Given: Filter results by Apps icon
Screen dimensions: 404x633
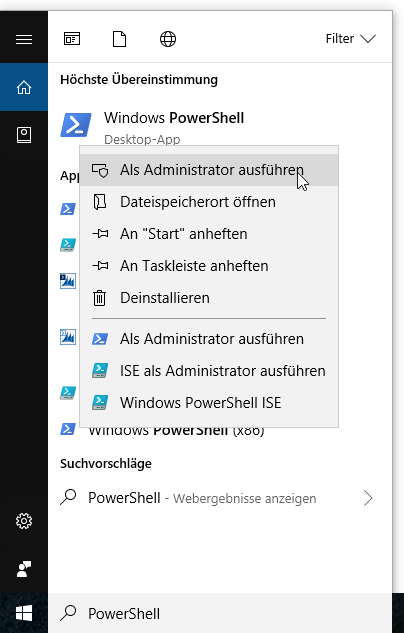Looking at the screenshot, I should (x=72, y=39).
